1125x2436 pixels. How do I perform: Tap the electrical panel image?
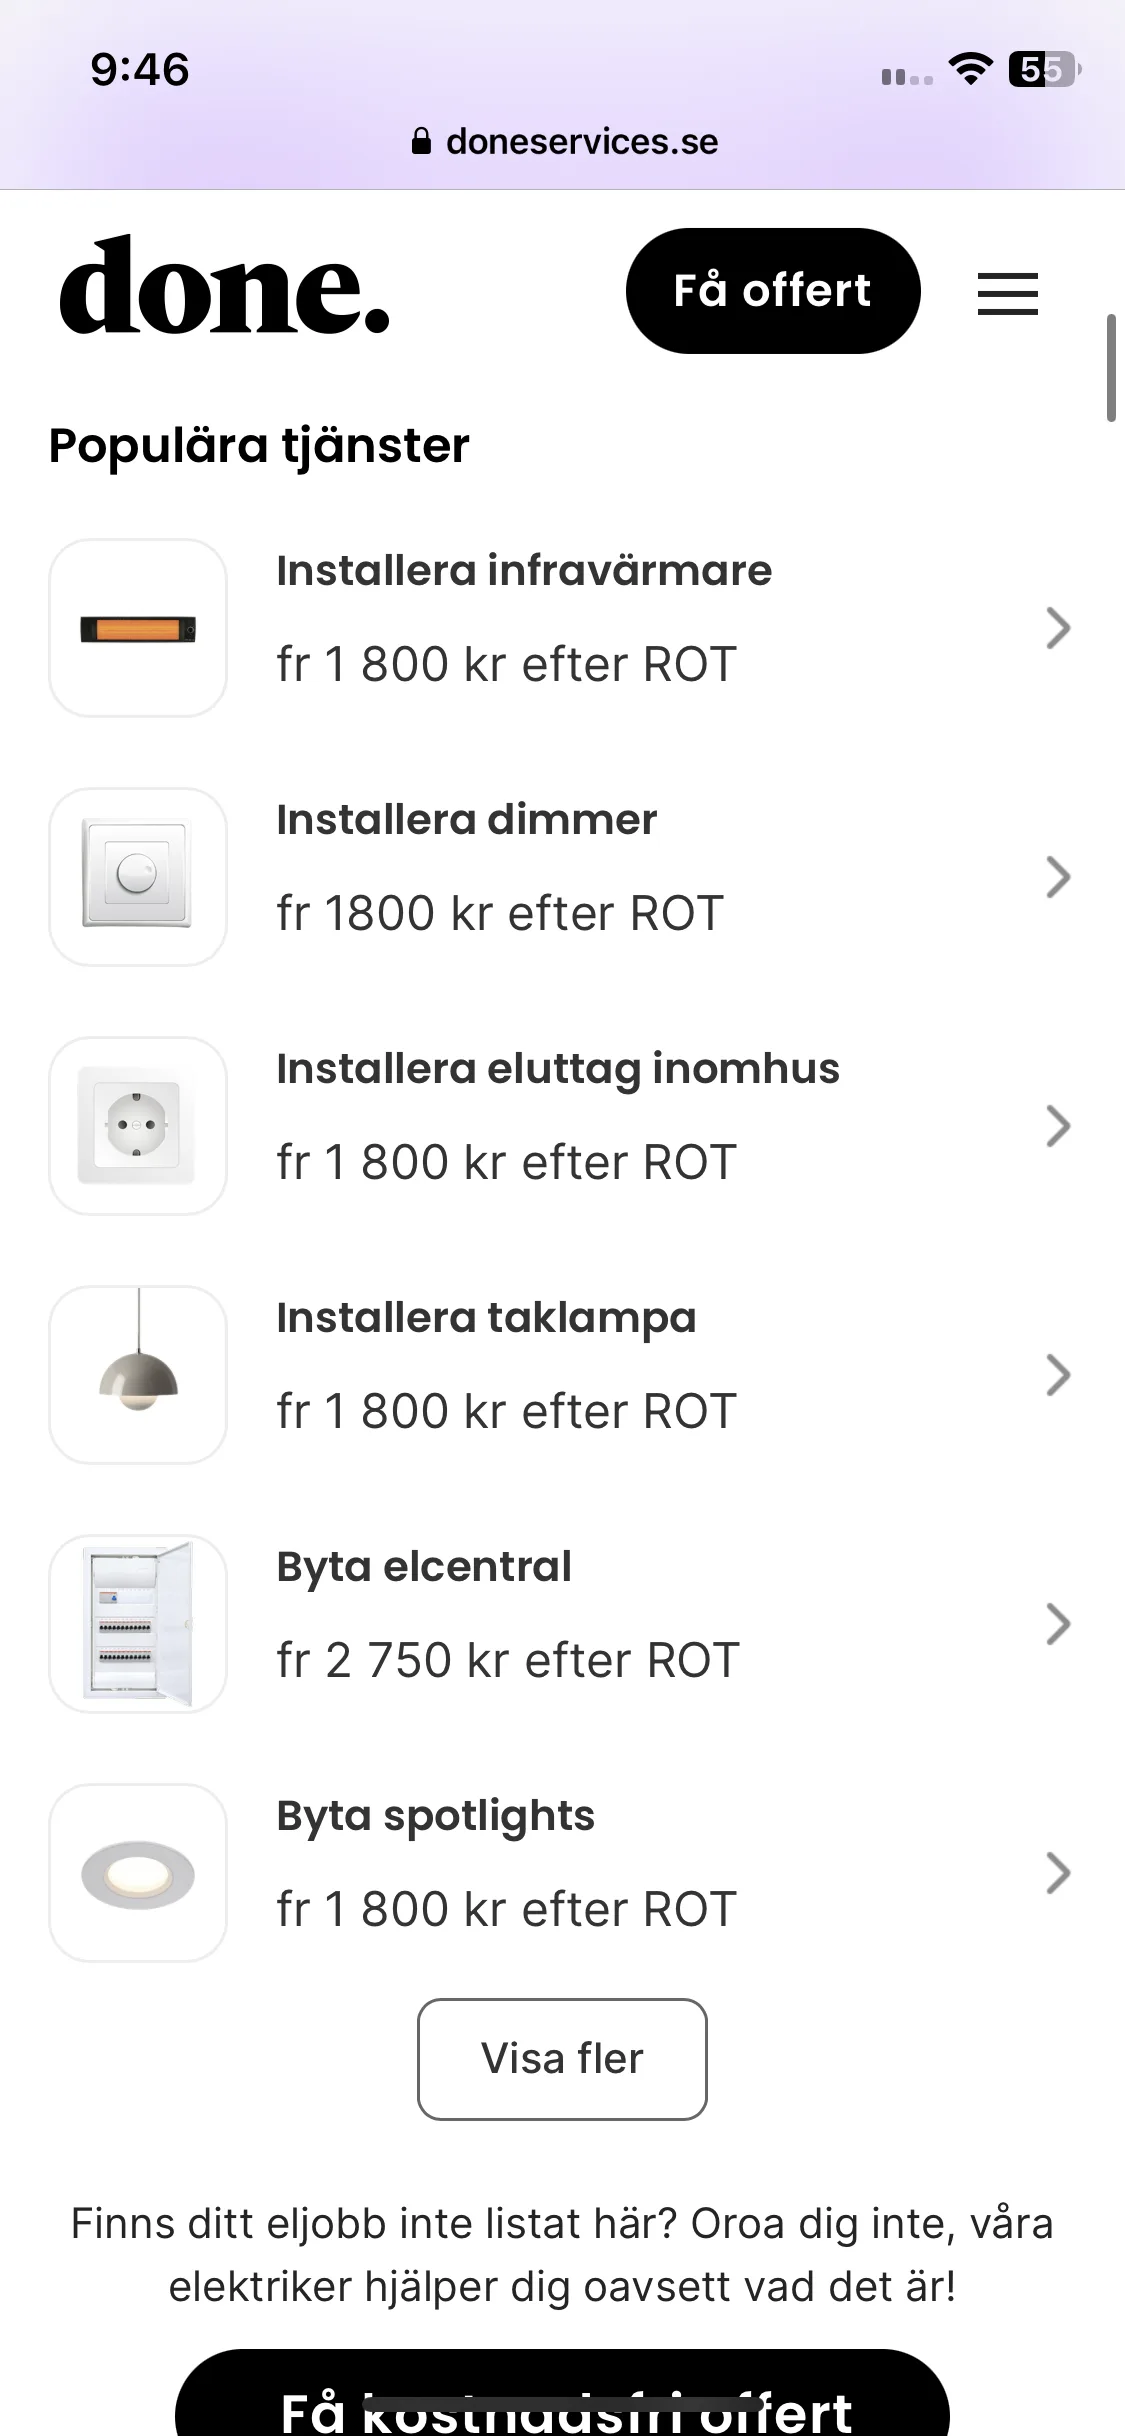point(138,1624)
